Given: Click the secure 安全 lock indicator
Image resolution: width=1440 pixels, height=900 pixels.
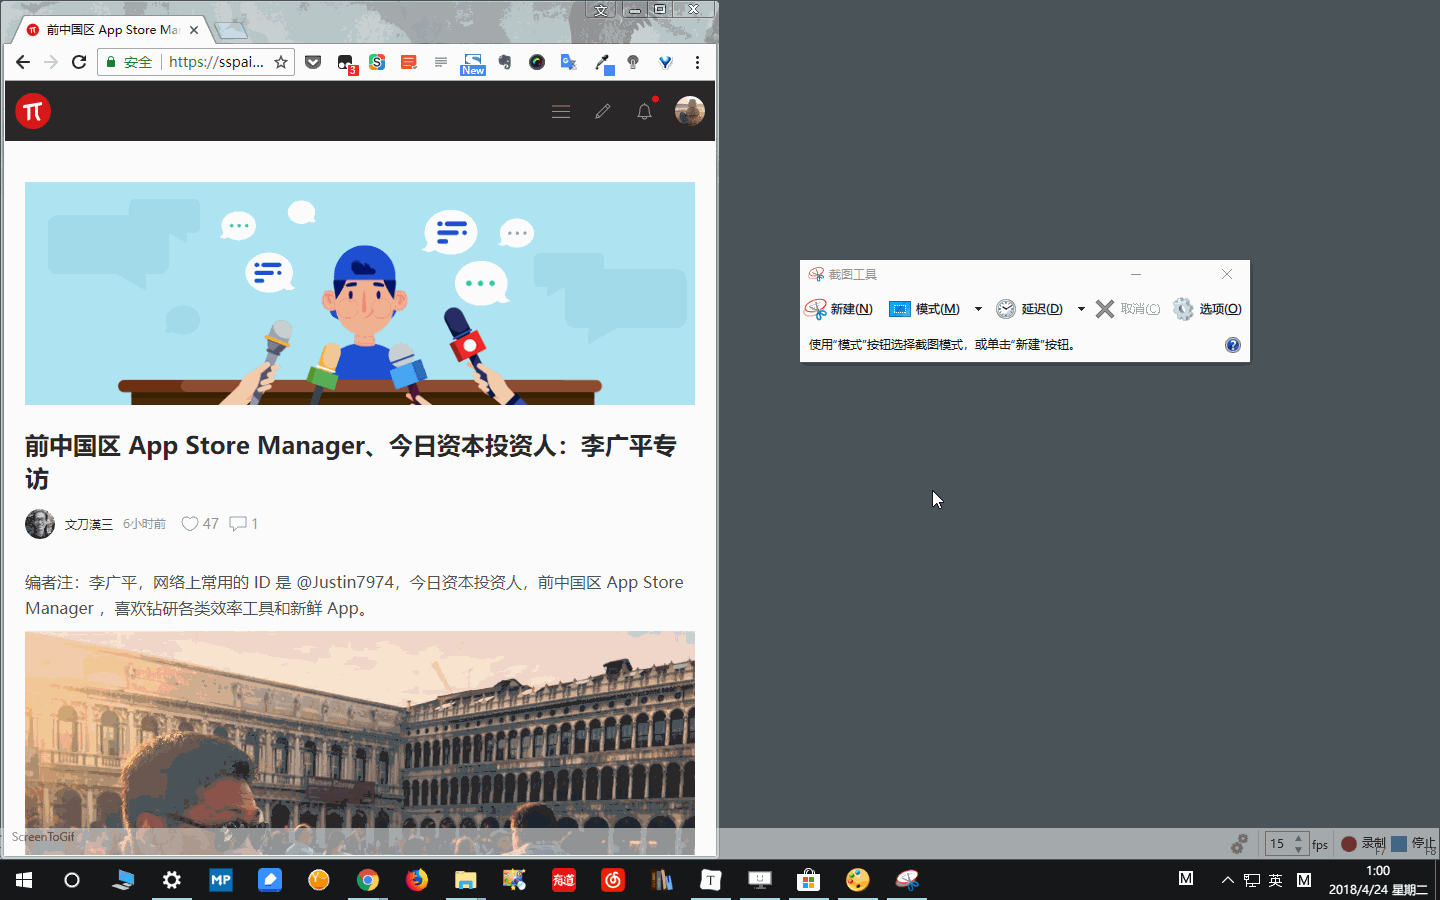Looking at the screenshot, I should (129, 62).
